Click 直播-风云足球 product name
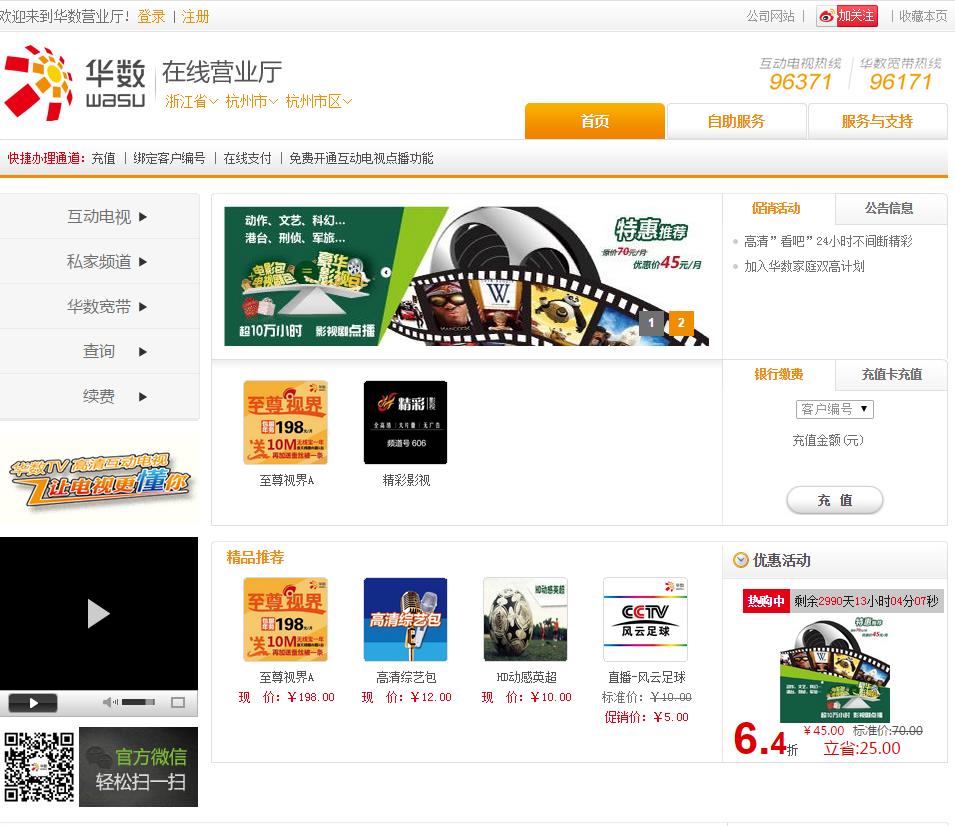This screenshot has height=826, width=955. [647, 677]
